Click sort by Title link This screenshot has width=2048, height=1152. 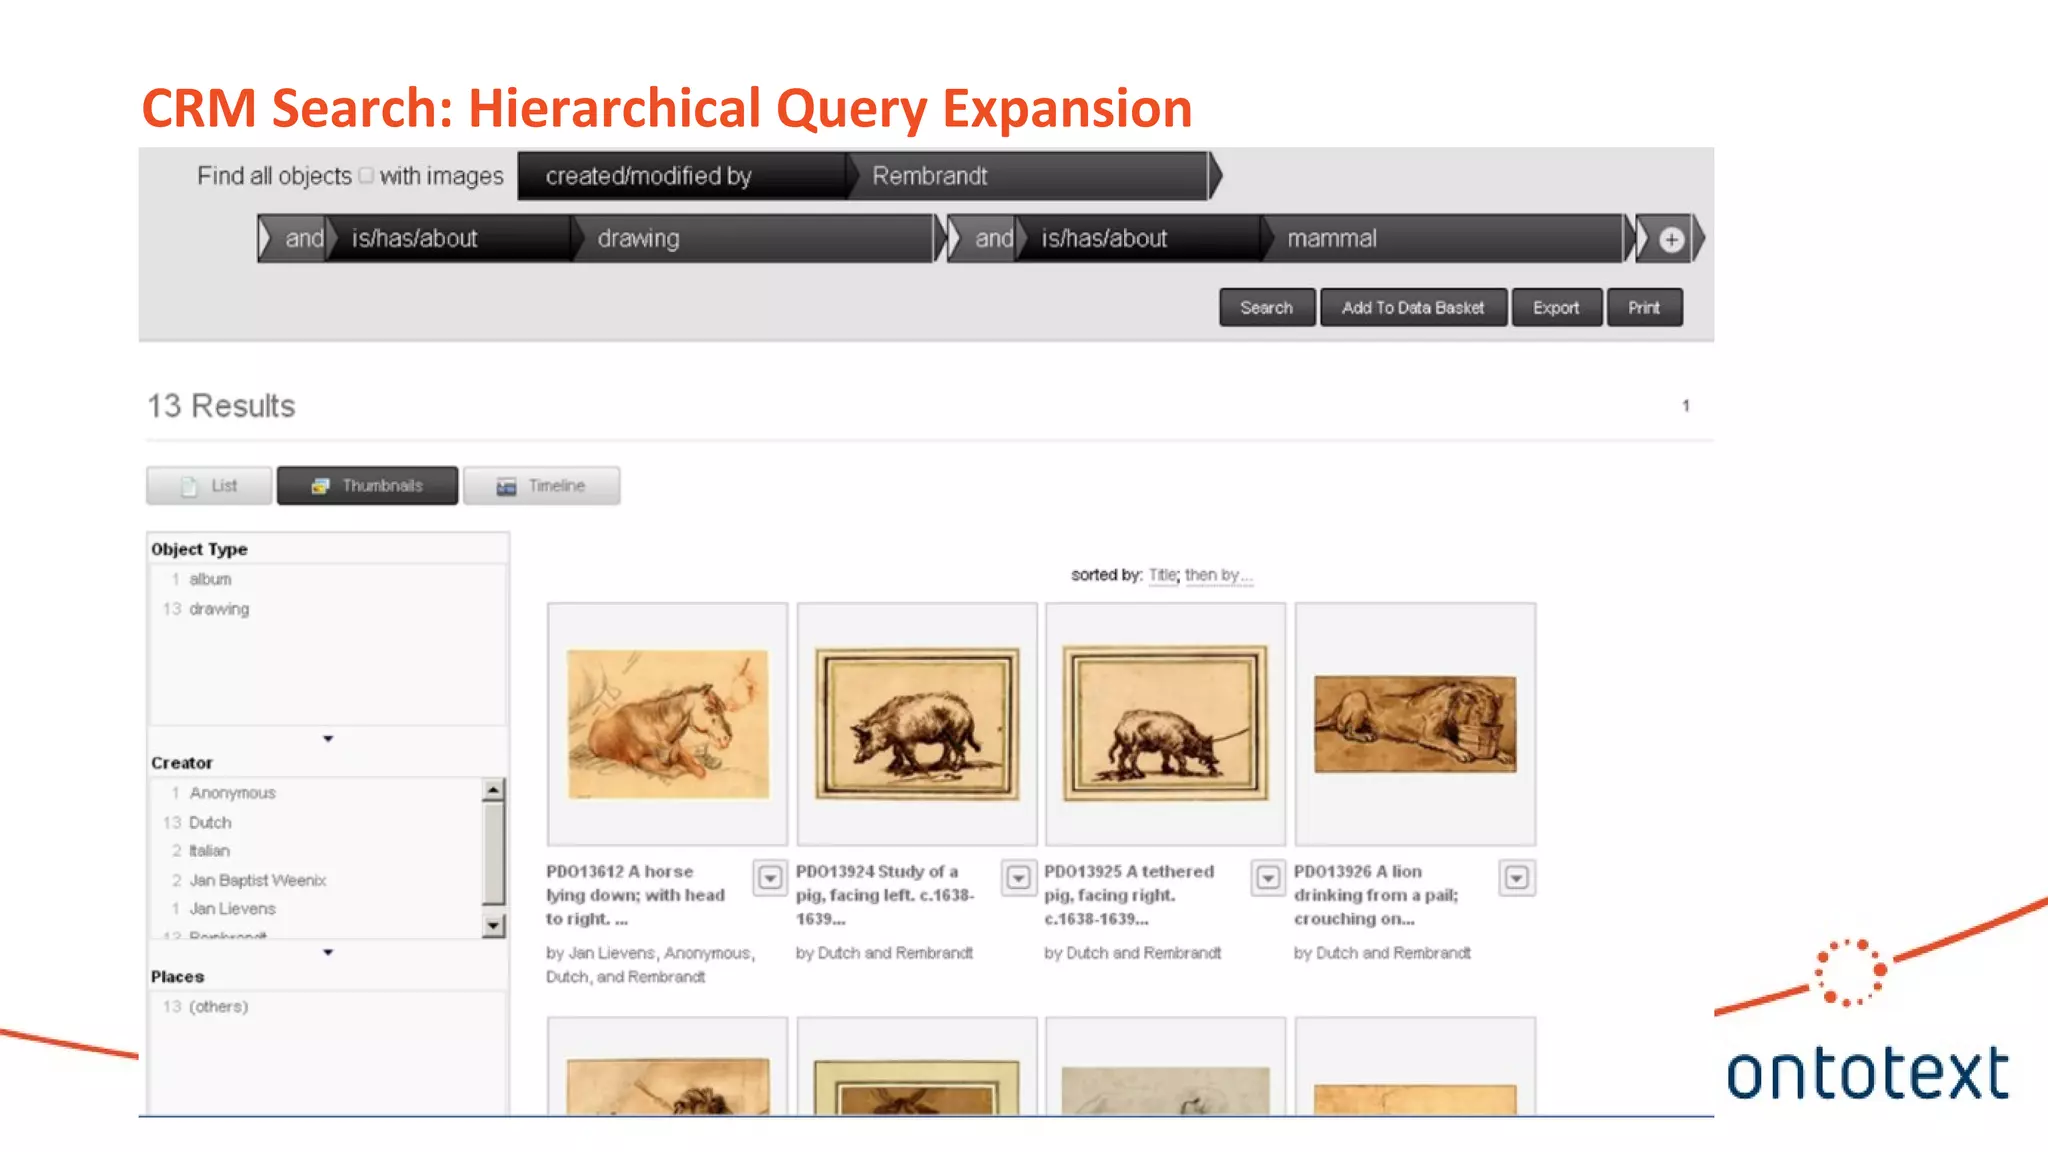coord(1162,575)
